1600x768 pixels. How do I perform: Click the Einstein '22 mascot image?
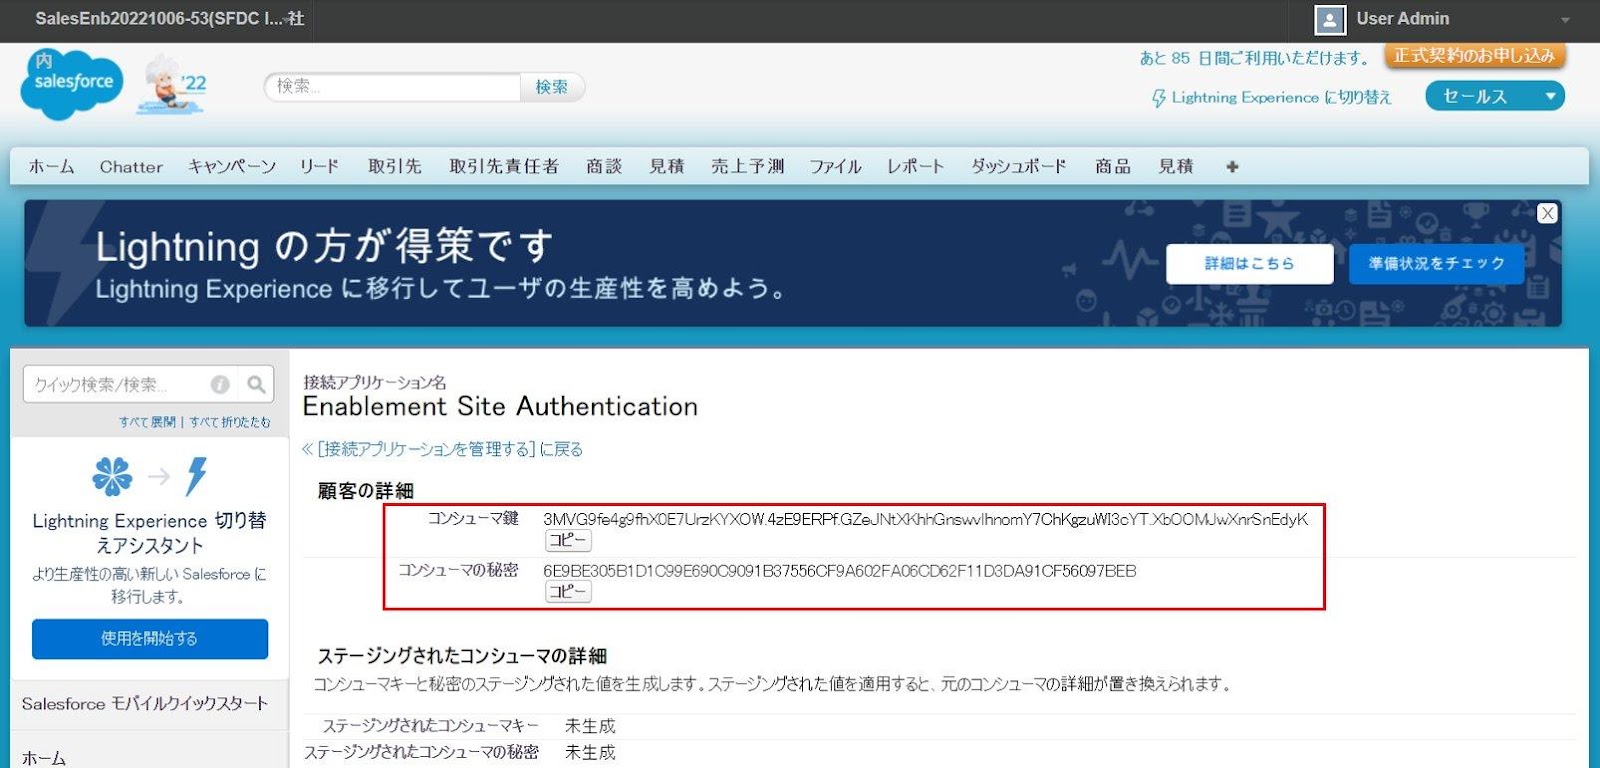tap(172, 86)
